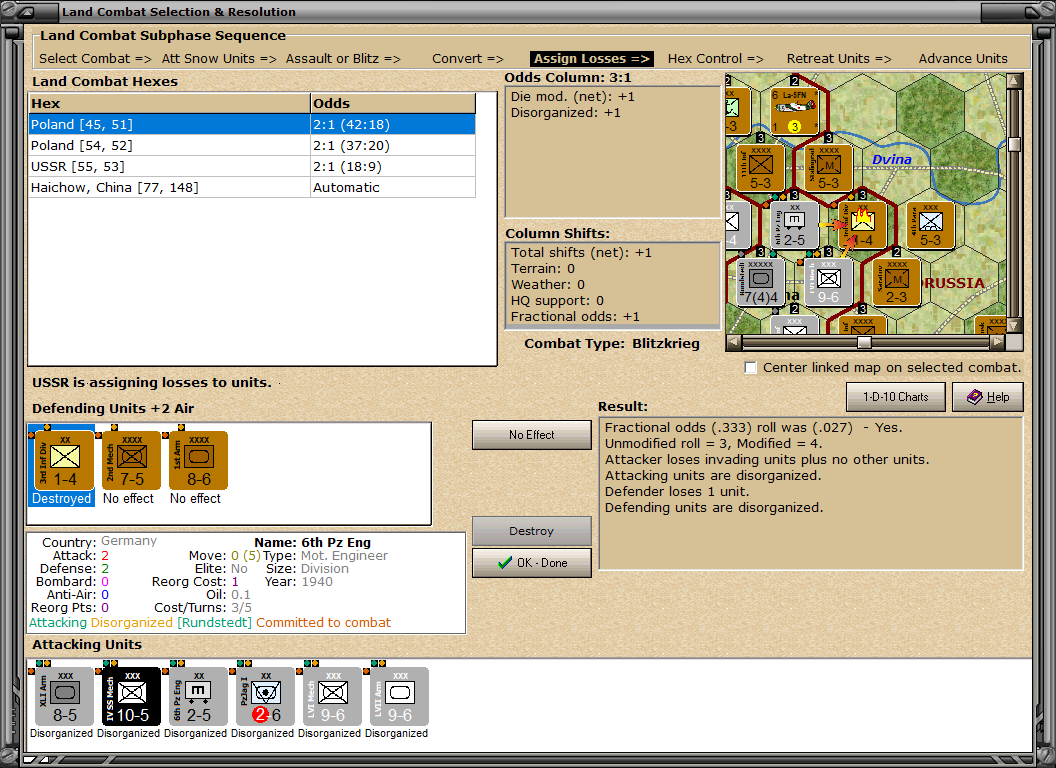Click the La-5FN aircraft counter on the map
The image size is (1056, 768).
(795, 110)
